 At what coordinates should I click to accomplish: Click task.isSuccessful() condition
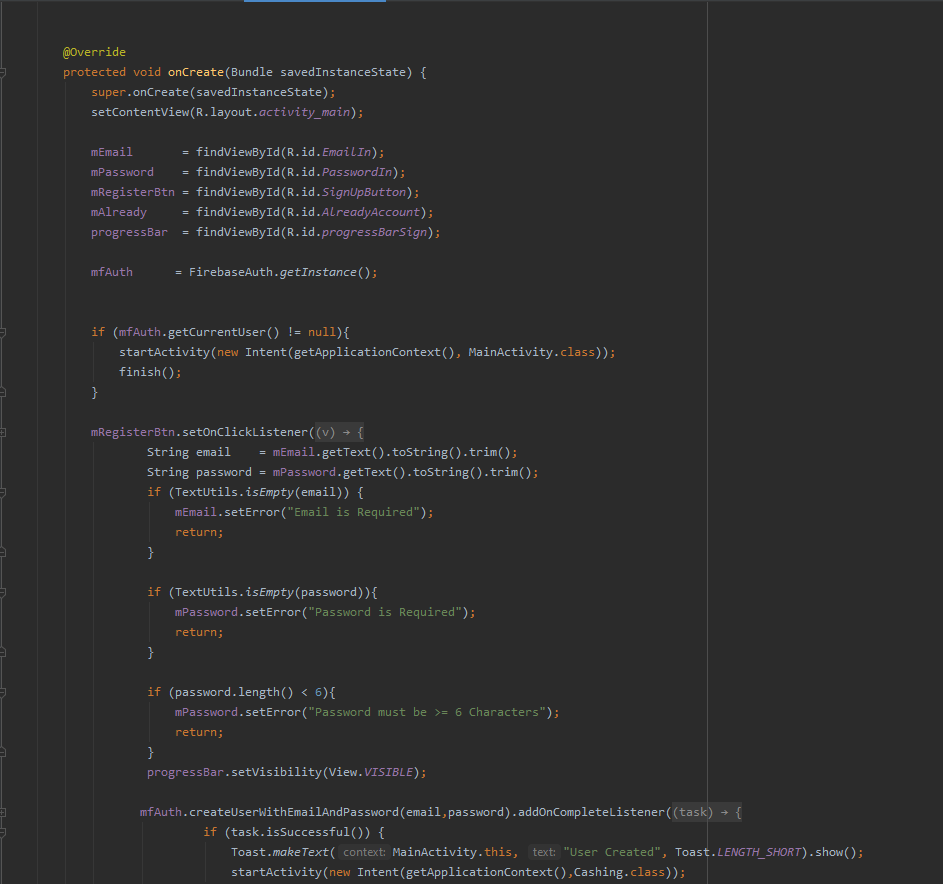click(301, 832)
